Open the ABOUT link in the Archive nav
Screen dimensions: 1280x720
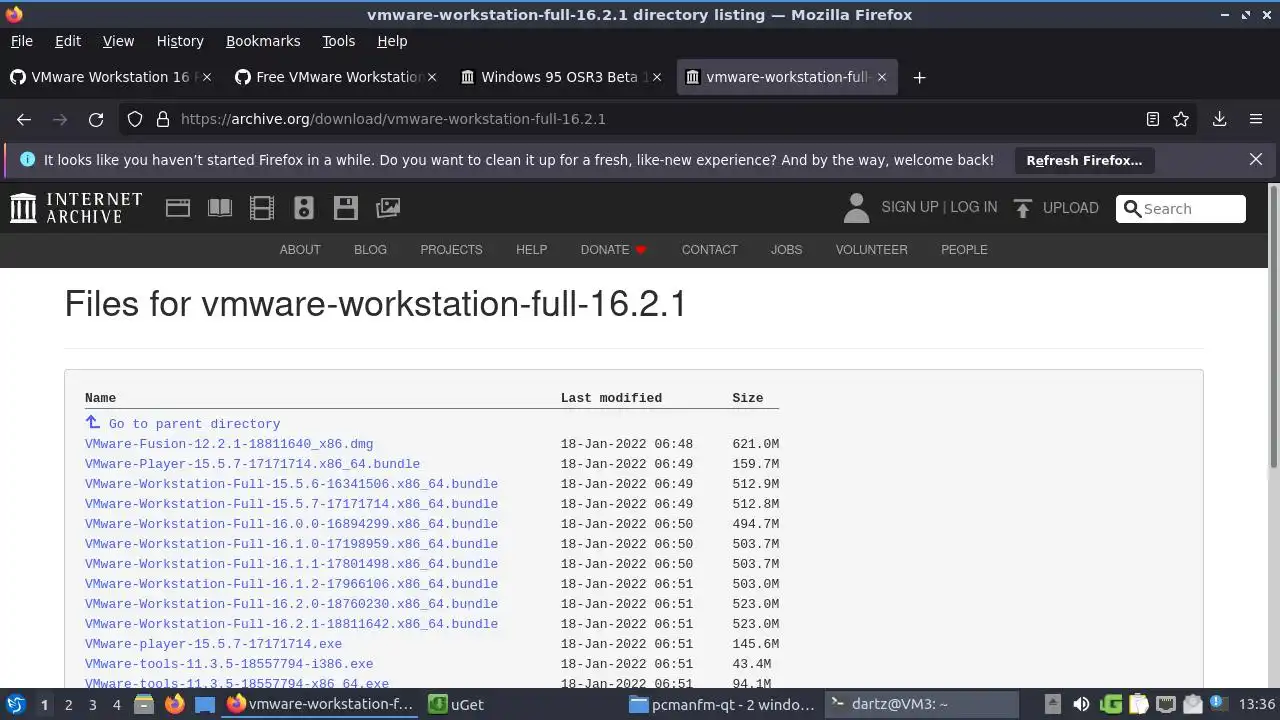(300, 250)
